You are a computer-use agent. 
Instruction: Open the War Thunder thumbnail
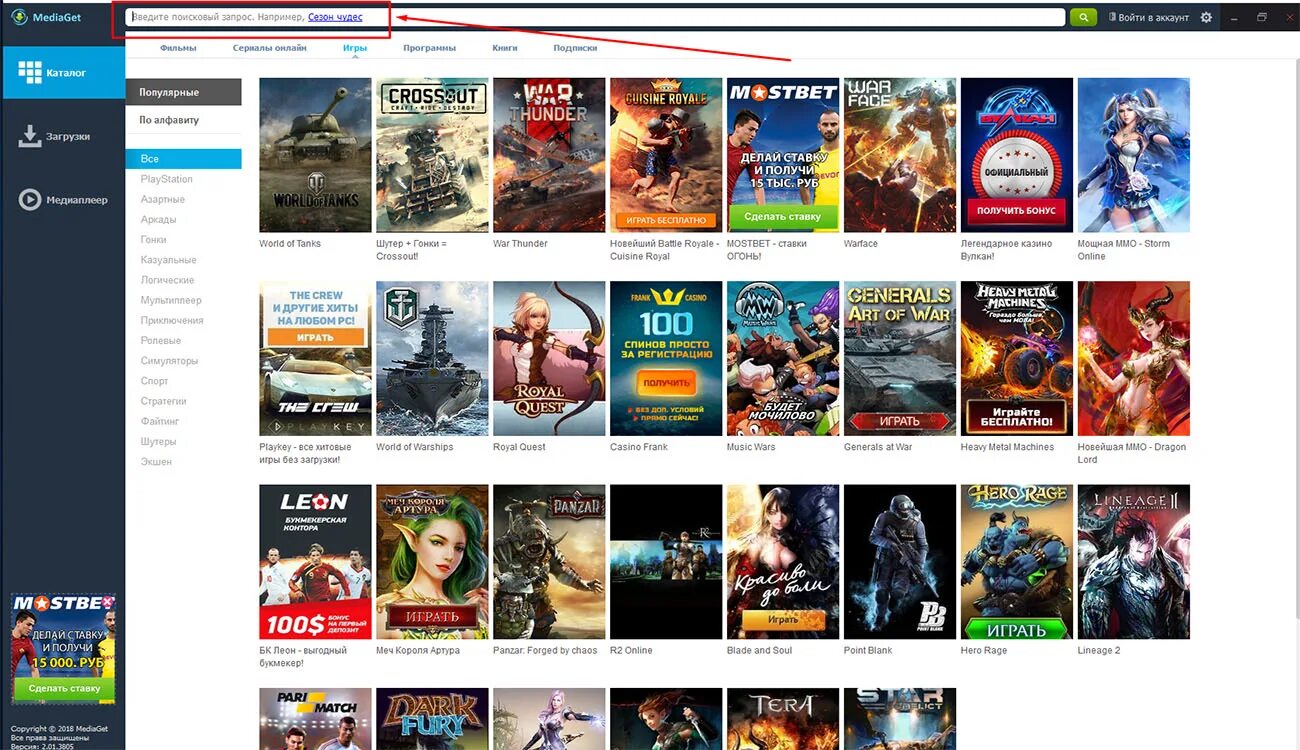tap(549, 155)
